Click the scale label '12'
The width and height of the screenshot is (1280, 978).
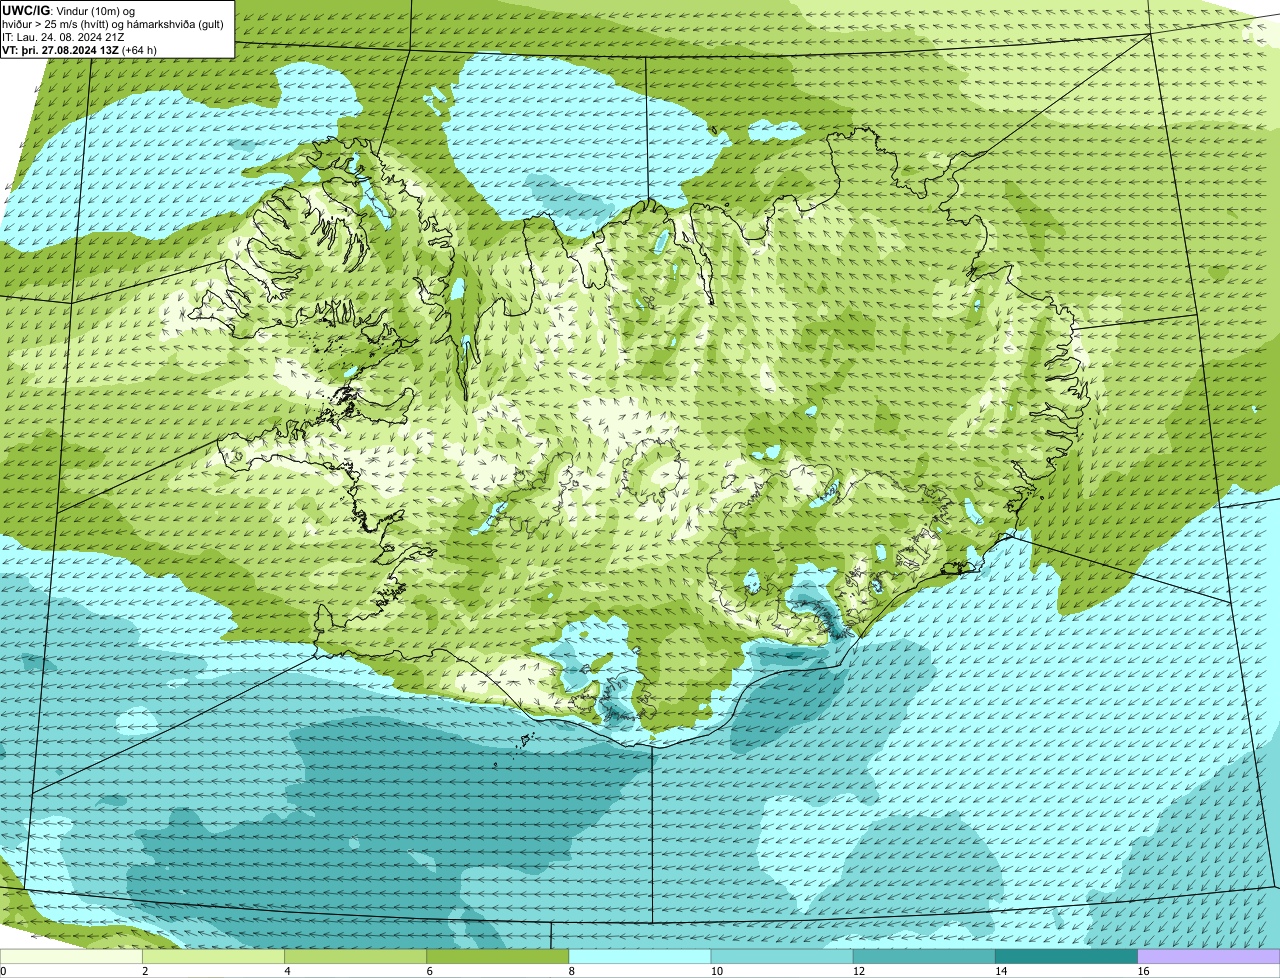[859, 971]
